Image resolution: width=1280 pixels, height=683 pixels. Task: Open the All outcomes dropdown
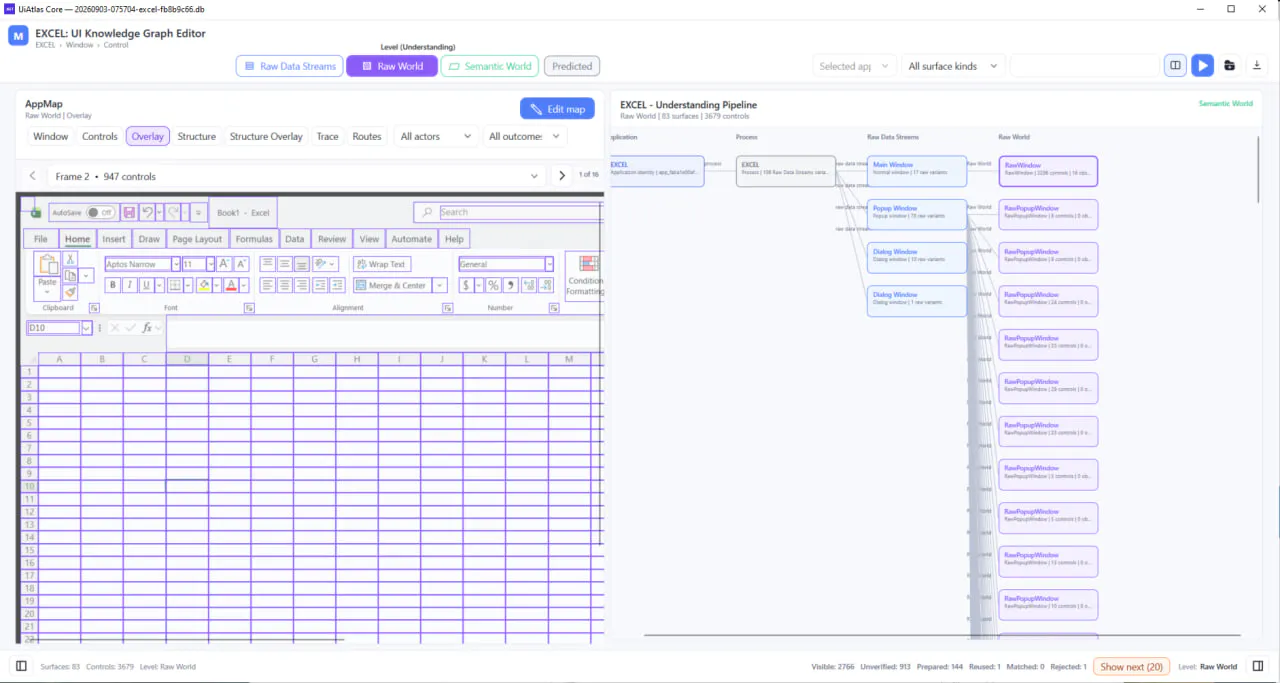coord(524,136)
